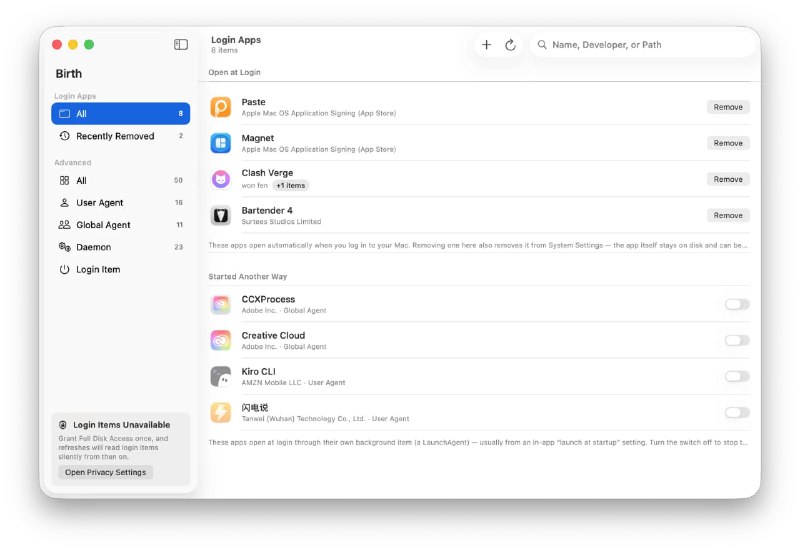The height and width of the screenshot is (550, 800).
Task: Select the Kiro CLI row name
Action: [x=258, y=371]
